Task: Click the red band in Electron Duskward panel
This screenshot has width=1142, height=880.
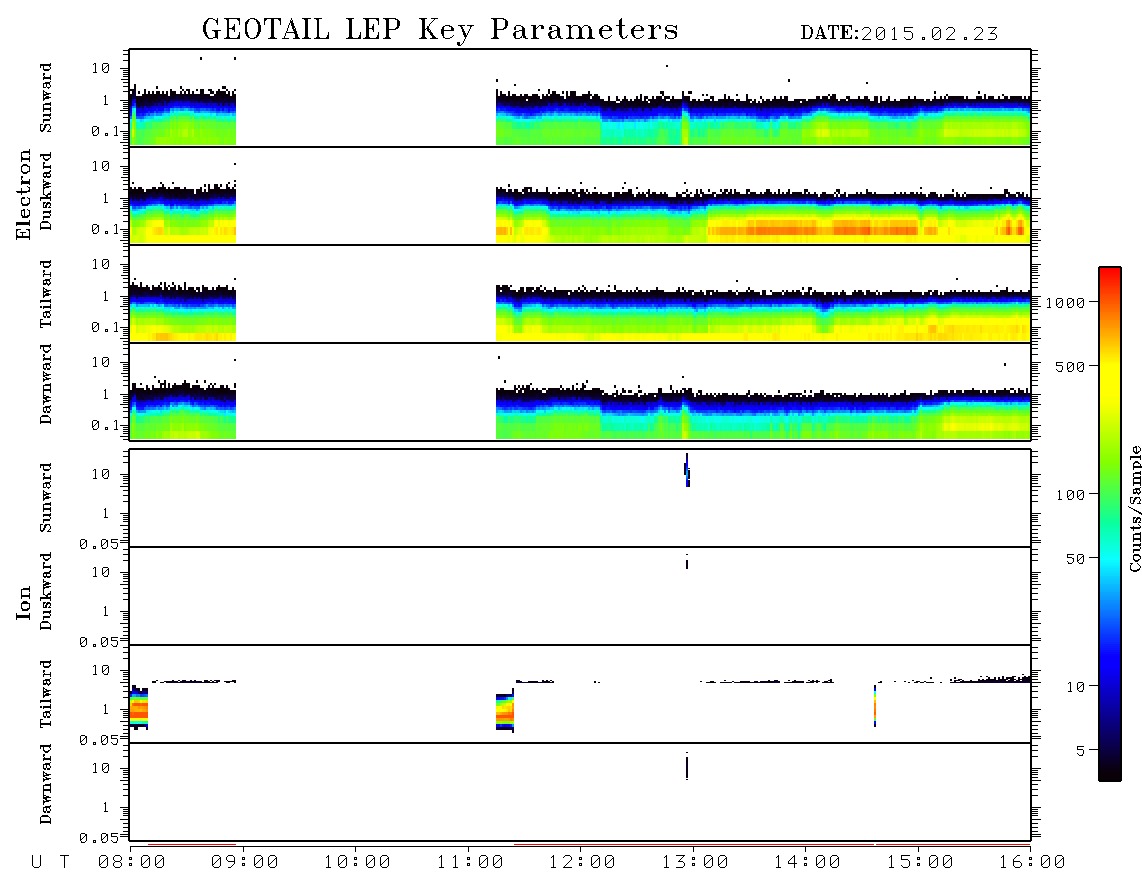Action: 812,229
